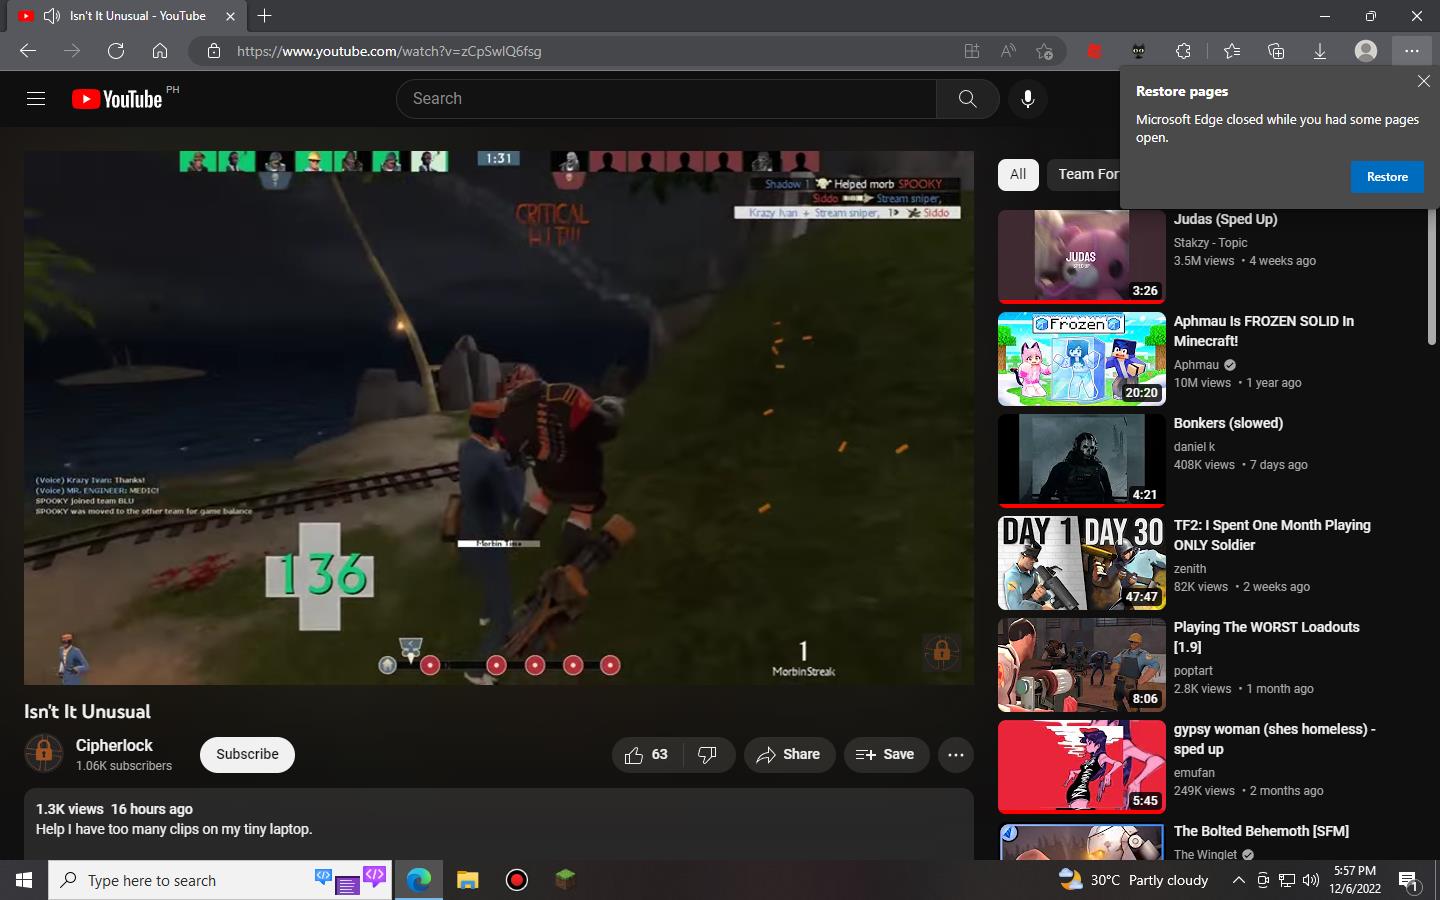
Task: Start voice search with microphone icon
Action: [x=1027, y=99]
